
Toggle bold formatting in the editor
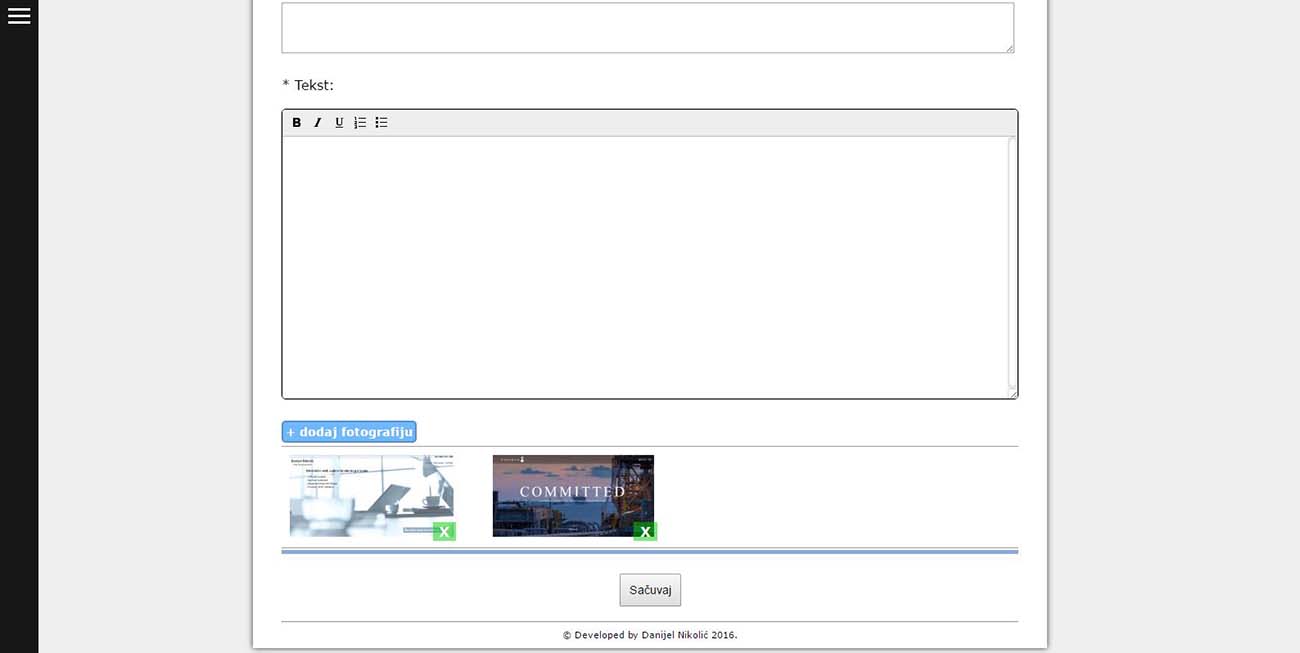pyautogui.click(x=297, y=123)
